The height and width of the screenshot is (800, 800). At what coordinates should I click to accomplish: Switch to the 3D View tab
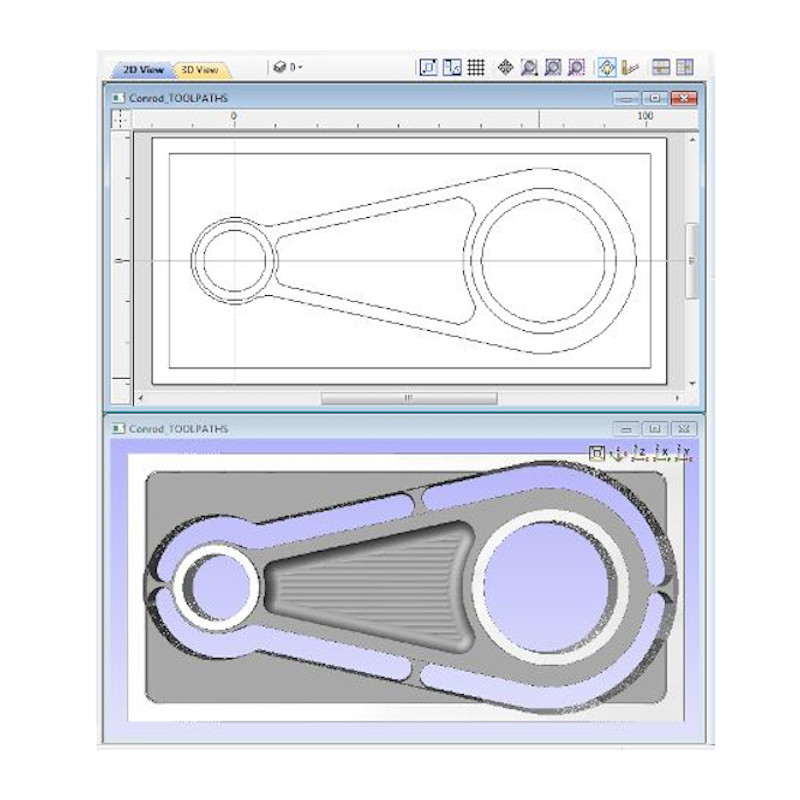point(200,69)
